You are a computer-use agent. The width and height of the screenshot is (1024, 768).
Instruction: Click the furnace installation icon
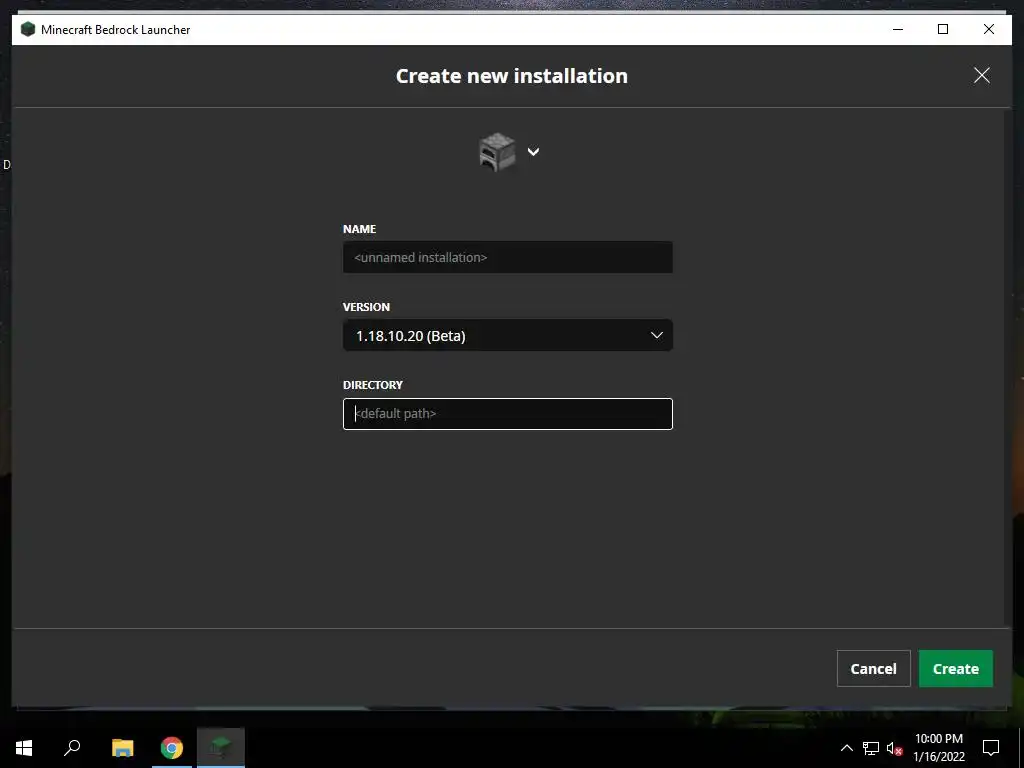[x=497, y=152]
